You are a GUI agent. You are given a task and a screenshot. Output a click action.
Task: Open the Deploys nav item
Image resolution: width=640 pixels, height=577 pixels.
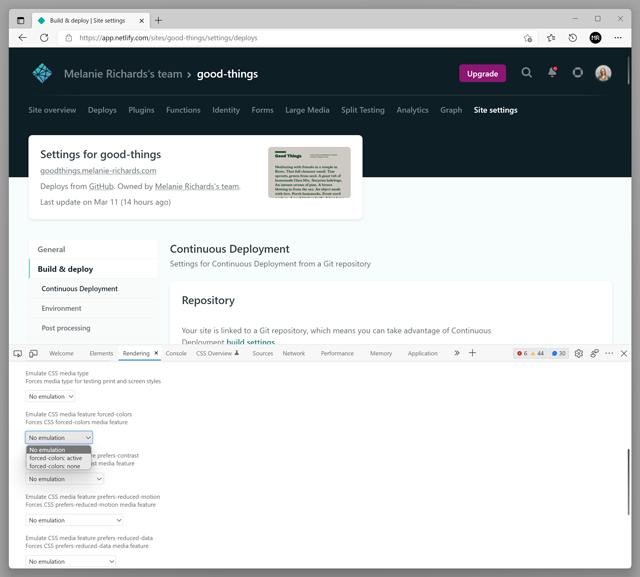(x=102, y=110)
